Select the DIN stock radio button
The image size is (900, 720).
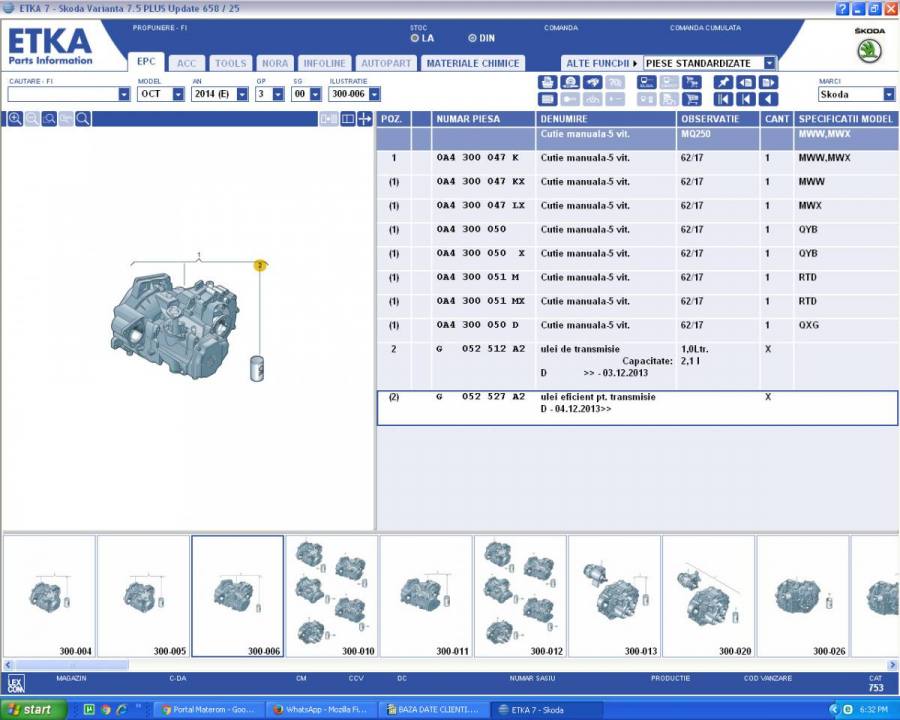473,38
